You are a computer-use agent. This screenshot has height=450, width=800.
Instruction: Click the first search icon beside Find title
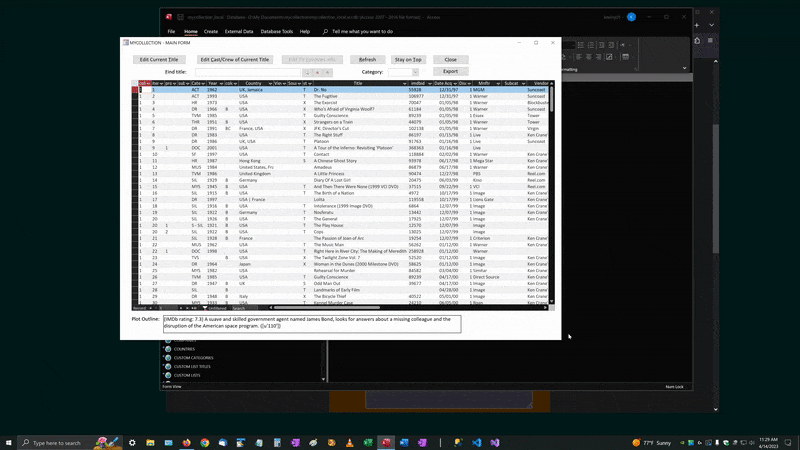(x=307, y=72)
